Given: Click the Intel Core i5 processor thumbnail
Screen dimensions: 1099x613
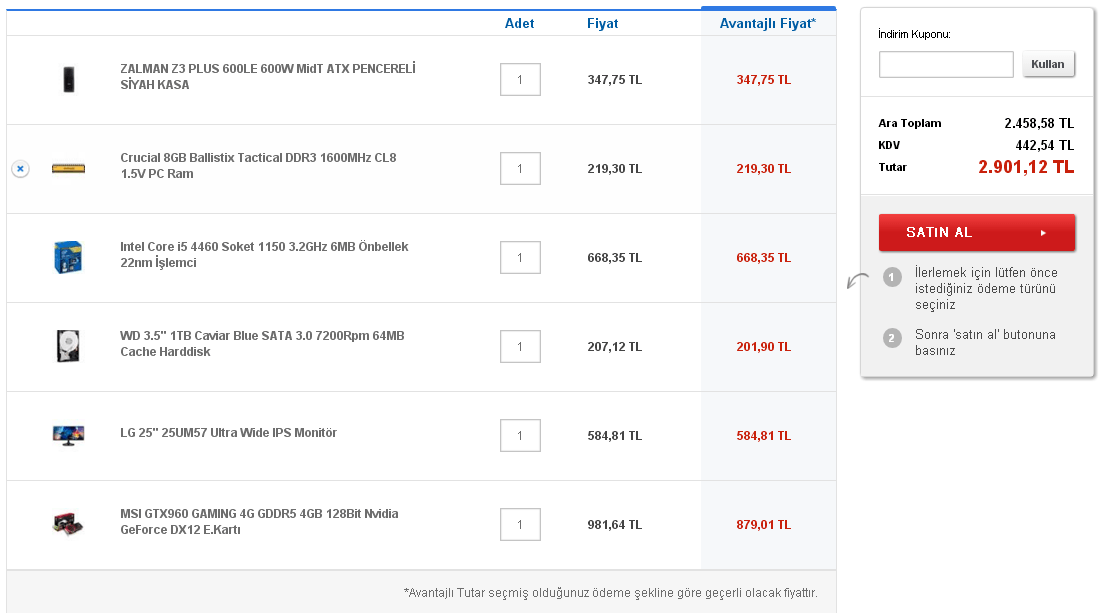Looking at the screenshot, I should (x=68, y=257).
